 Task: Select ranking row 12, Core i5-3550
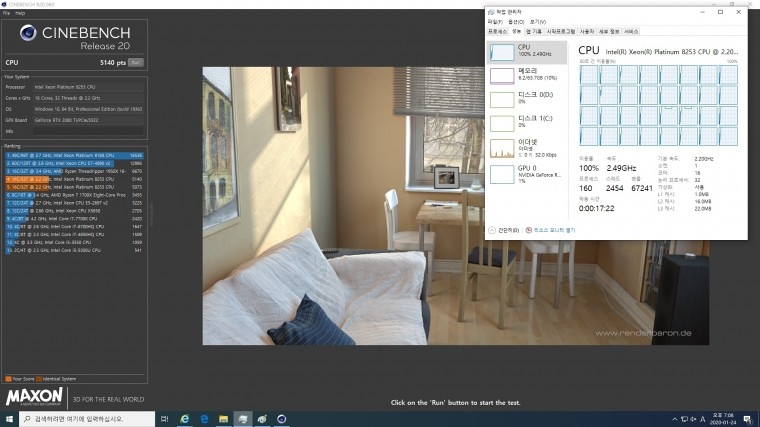(x=74, y=242)
